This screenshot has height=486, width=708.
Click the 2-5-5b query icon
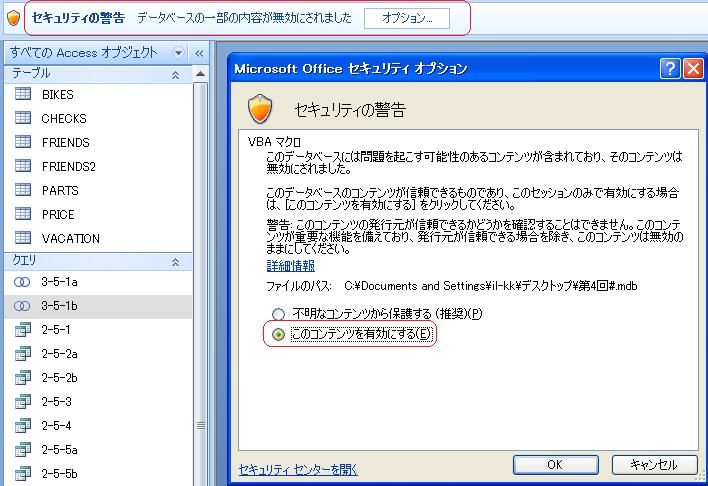click(x=23, y=474)
